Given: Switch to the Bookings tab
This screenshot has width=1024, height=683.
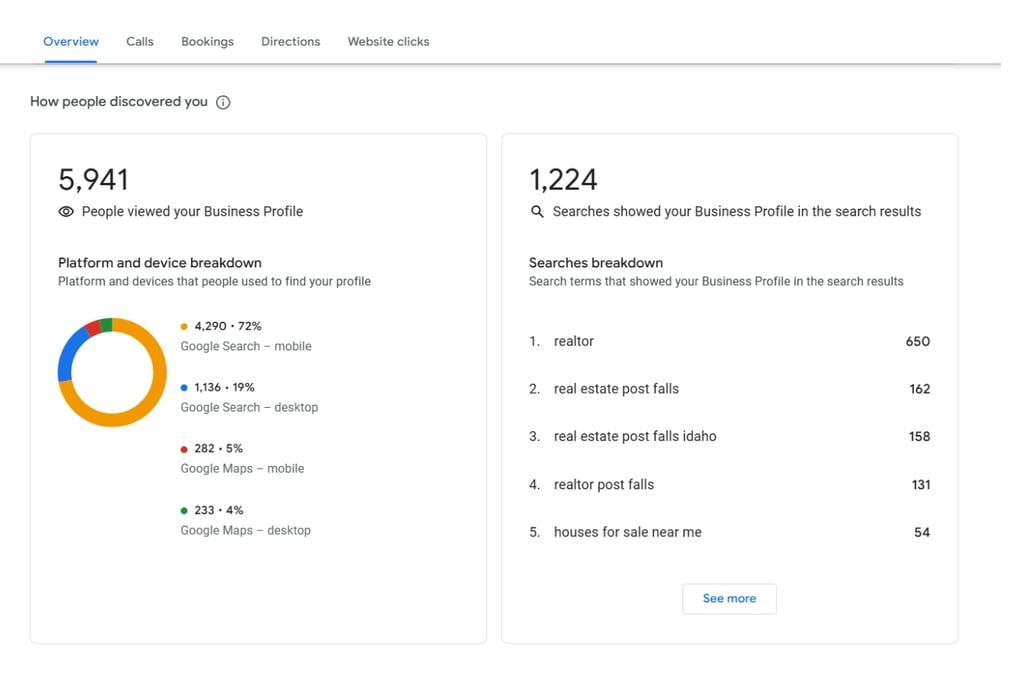Looking at the screenshot, I should (x=207, y=42).
